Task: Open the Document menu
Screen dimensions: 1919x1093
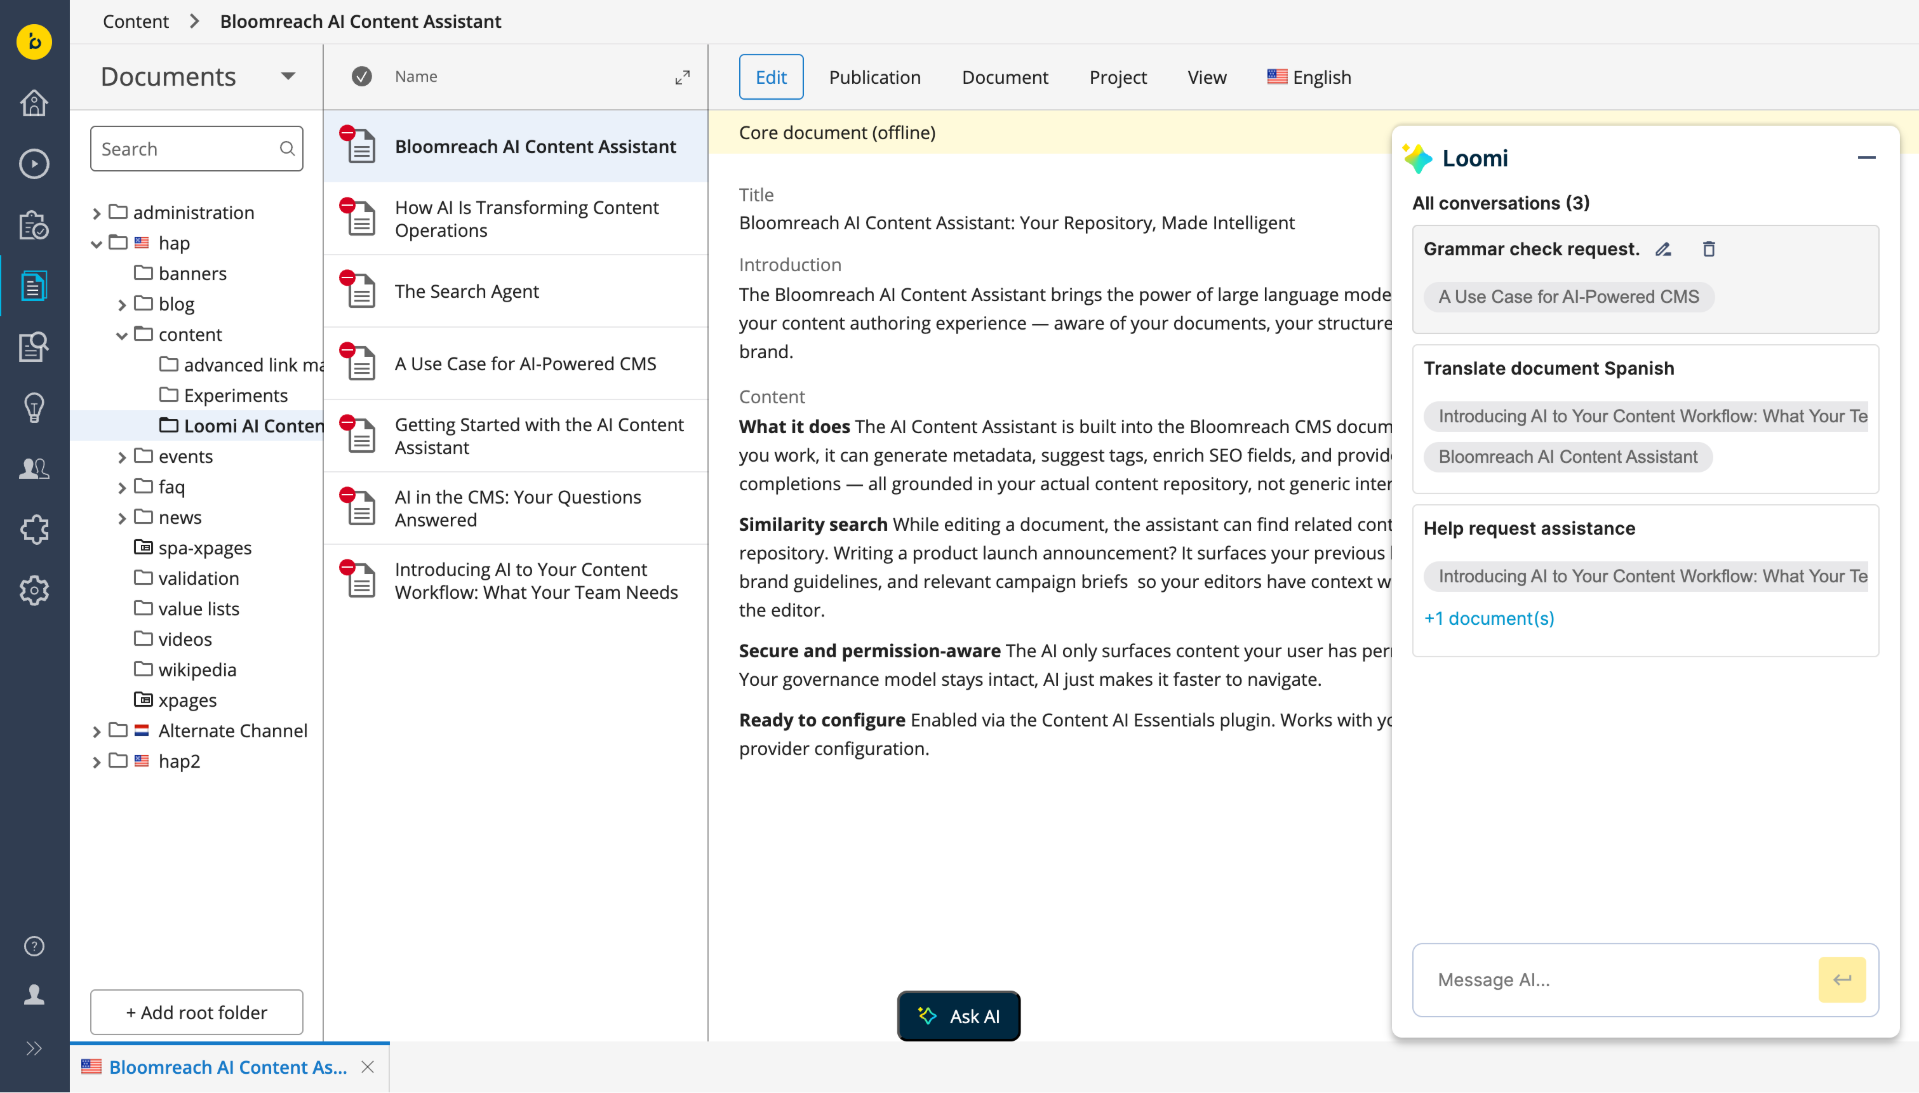Action: [1004, 77]
